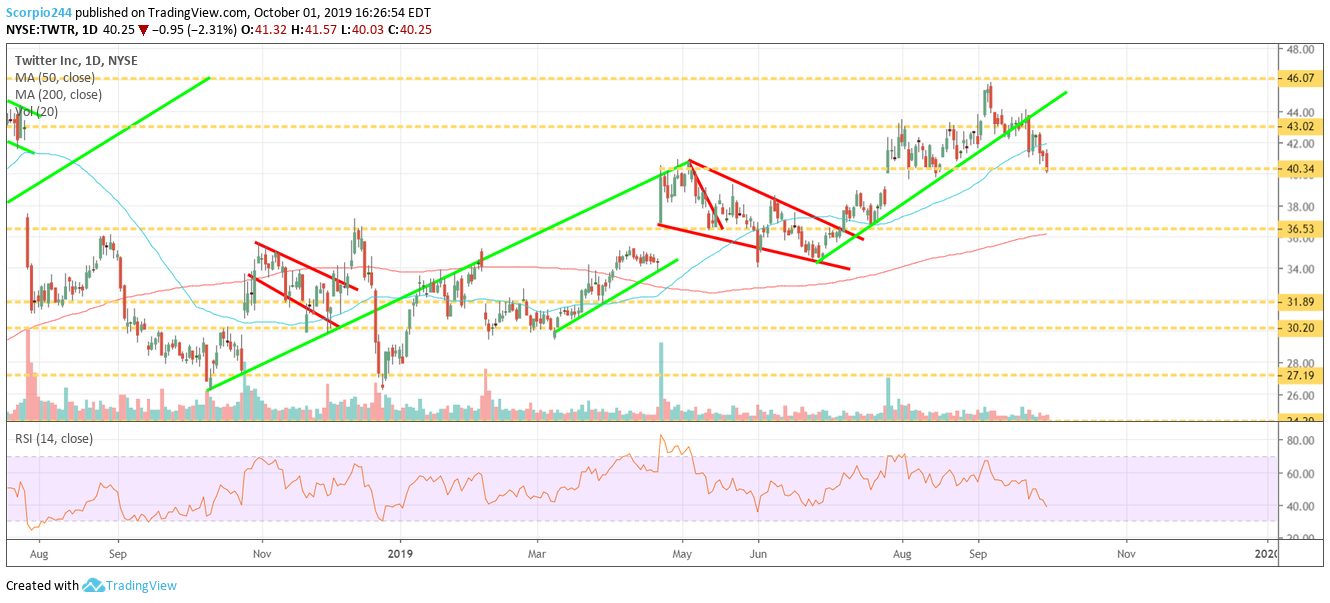Click the 31.89 price level label

click(1301, 302)
